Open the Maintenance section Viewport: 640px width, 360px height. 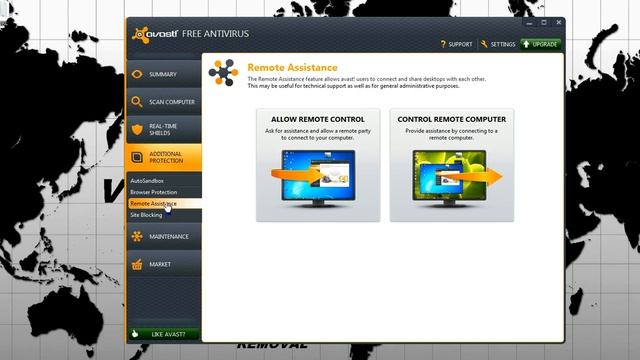[x=164, y=236]
